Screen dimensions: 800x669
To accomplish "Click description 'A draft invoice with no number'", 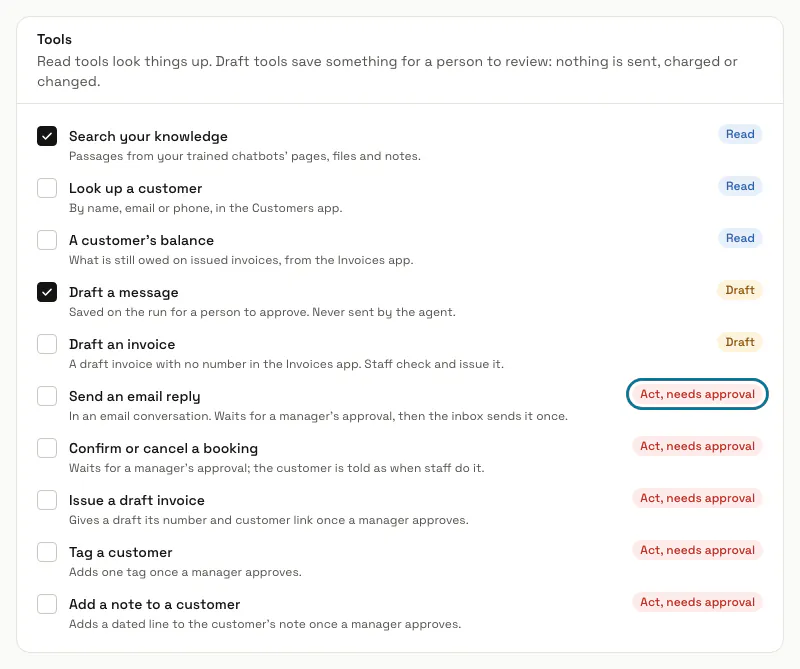I will [x=286, y=364].
